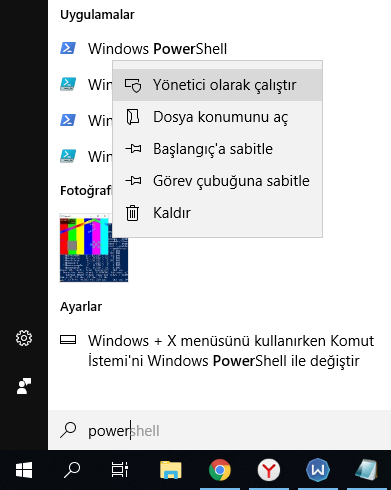The width and height of the screenshot is (391, 490).
Task: Click the pin icon beside Görev çubuğuna sabitle
Action: 133,181
